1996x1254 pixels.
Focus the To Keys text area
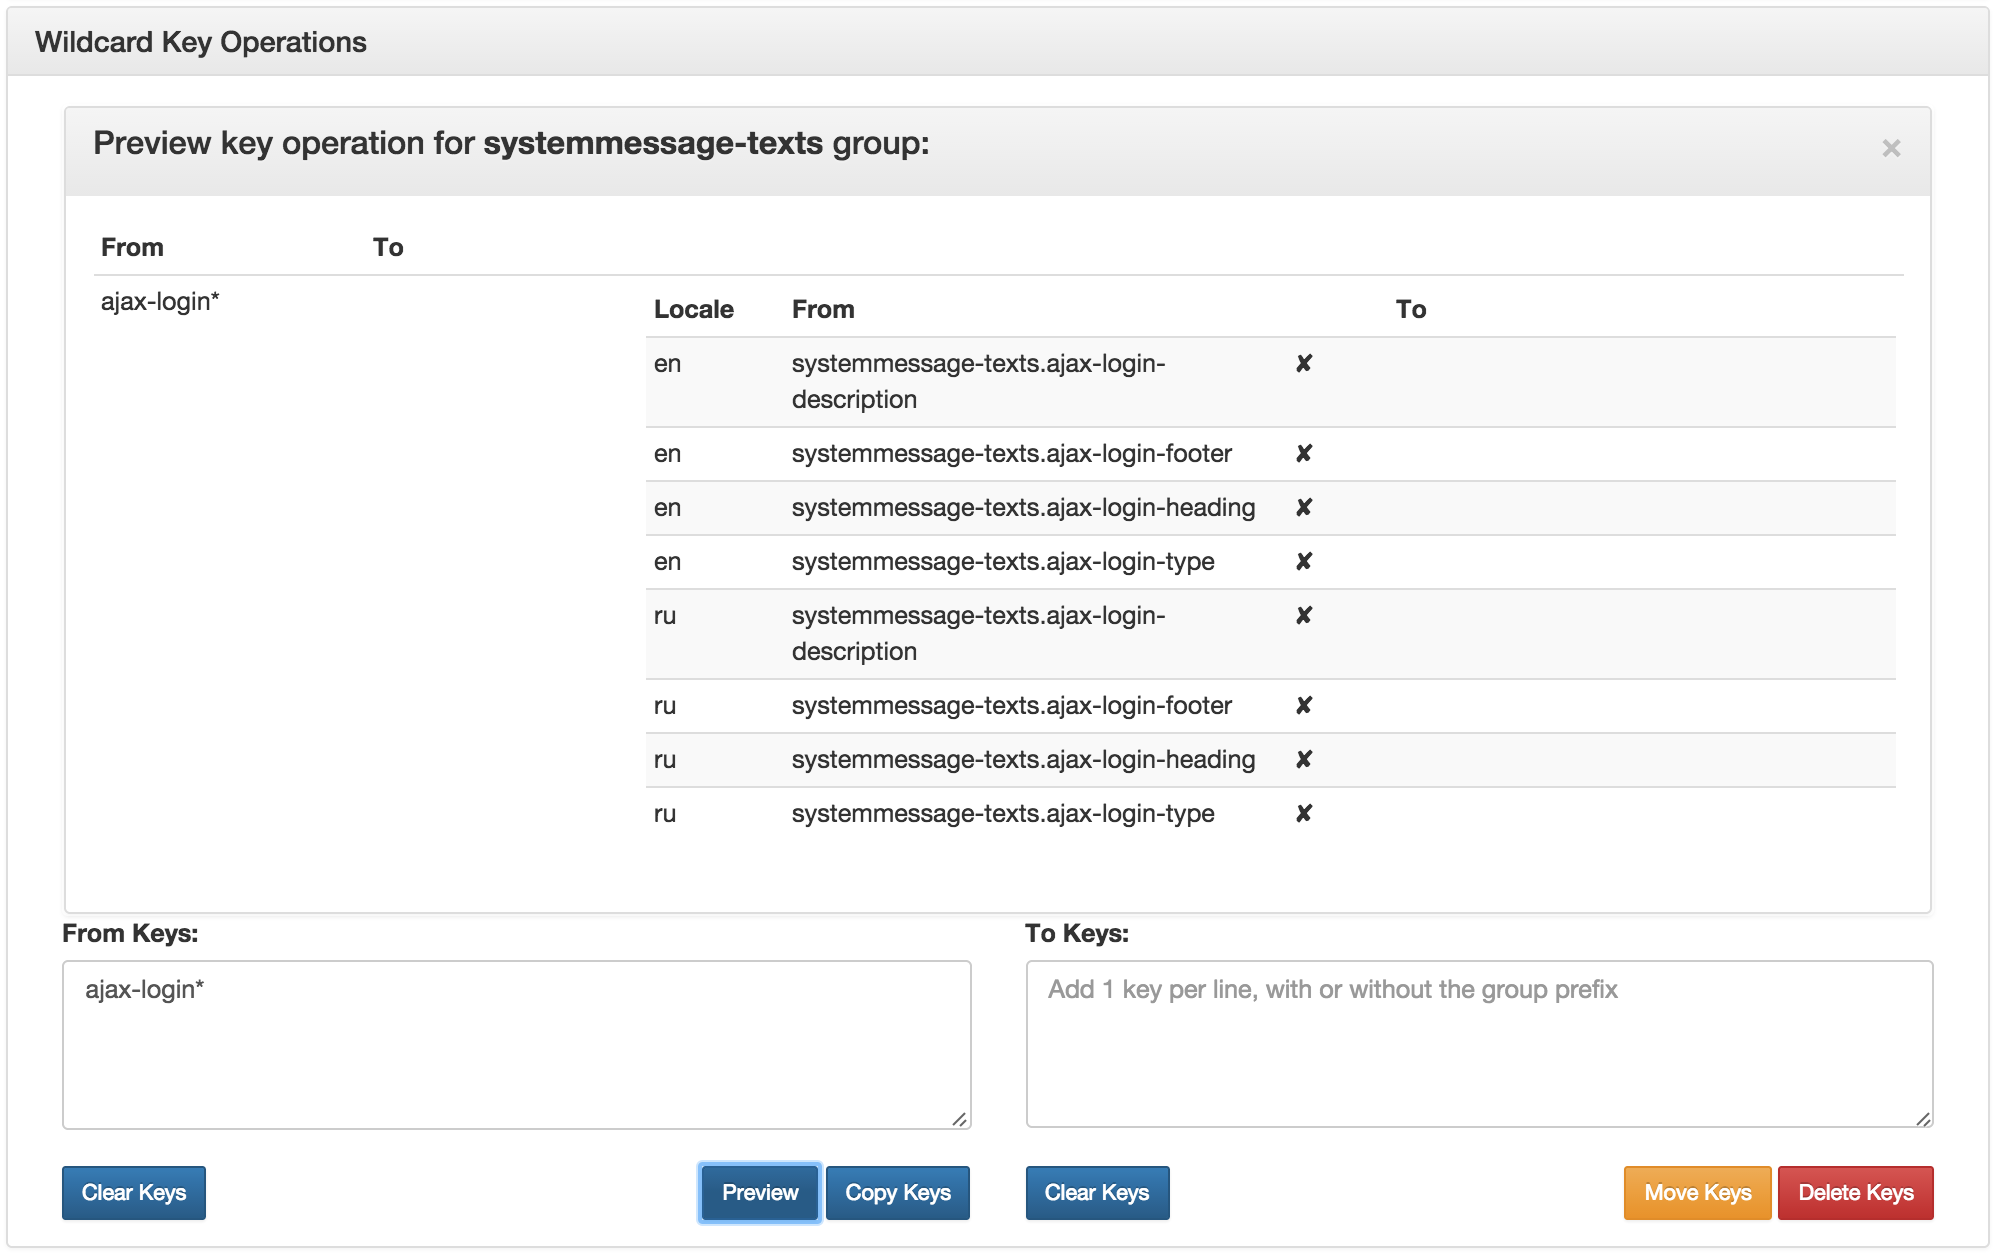click(x=1478, y=1045)
